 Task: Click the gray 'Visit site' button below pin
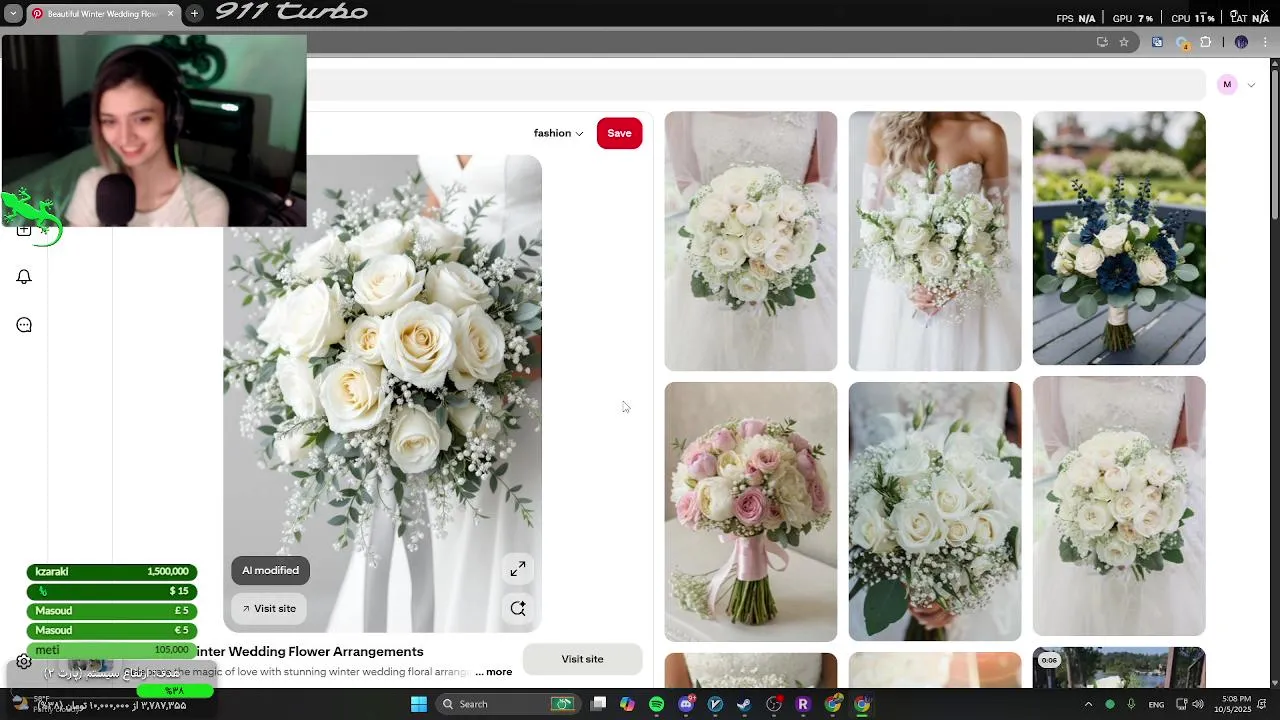[x=582, y=659]
